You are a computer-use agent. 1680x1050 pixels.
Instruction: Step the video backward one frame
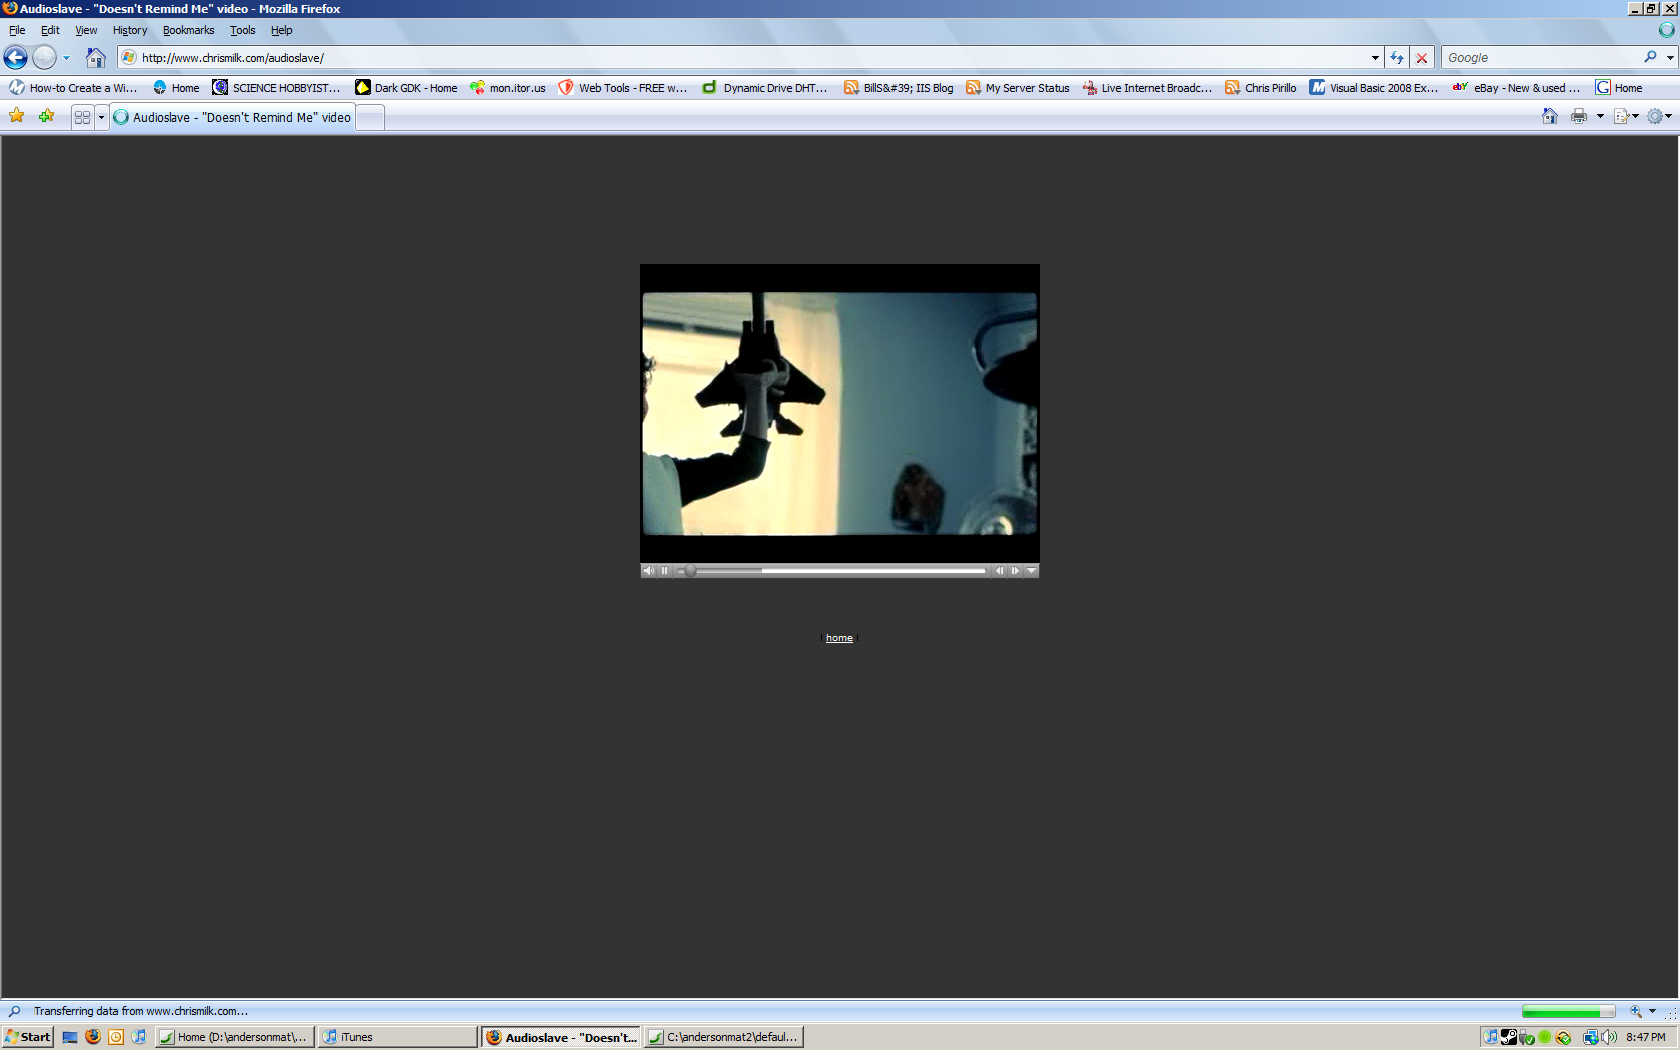999,571
